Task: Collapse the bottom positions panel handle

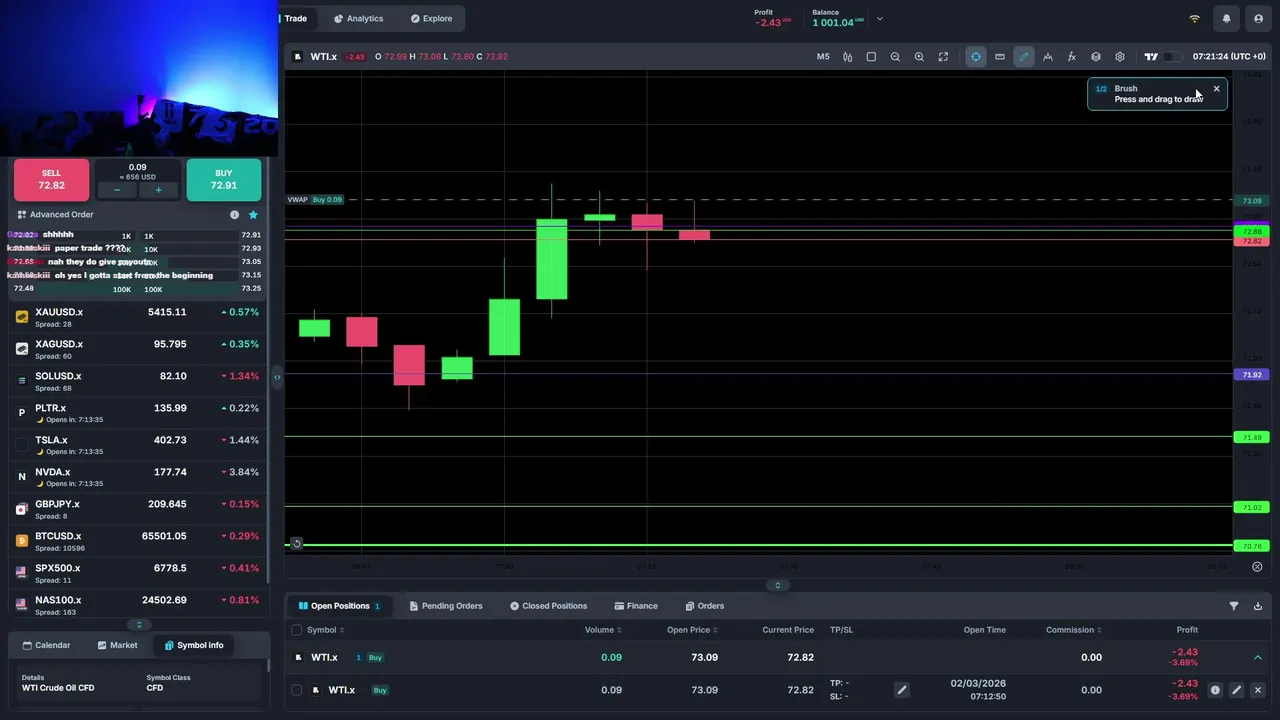Action: [x=778, y=586]
